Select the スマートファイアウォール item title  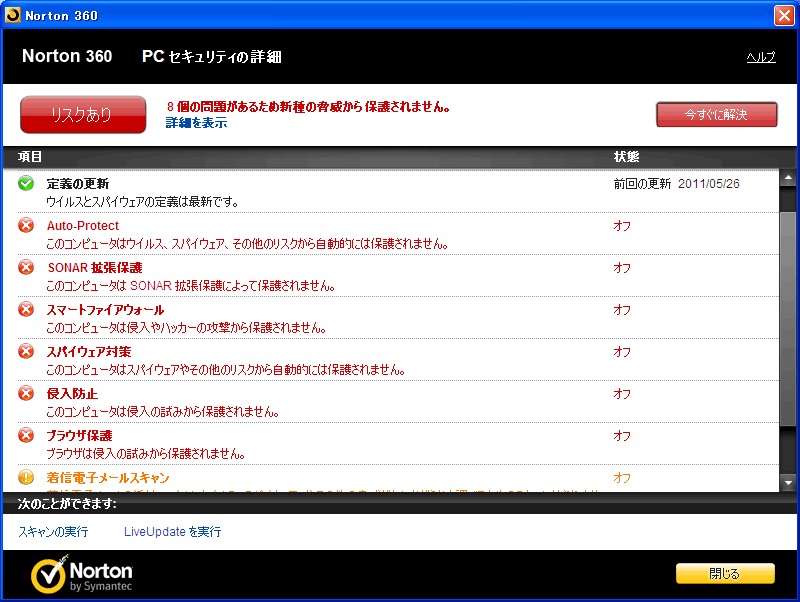(x=106, y=310)
